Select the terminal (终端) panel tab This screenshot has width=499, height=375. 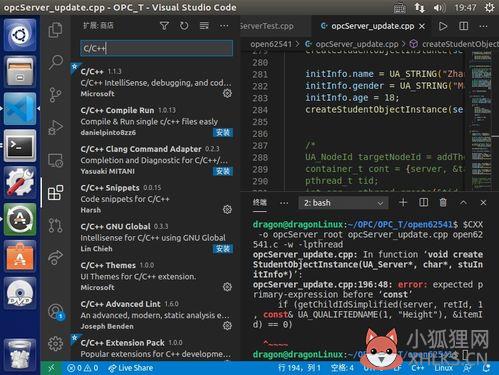[260, 202]
